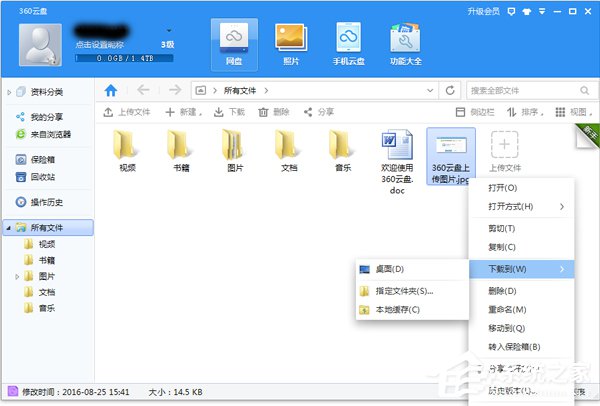Select 音乐 folder in sidebar tree

click(47, 308)
